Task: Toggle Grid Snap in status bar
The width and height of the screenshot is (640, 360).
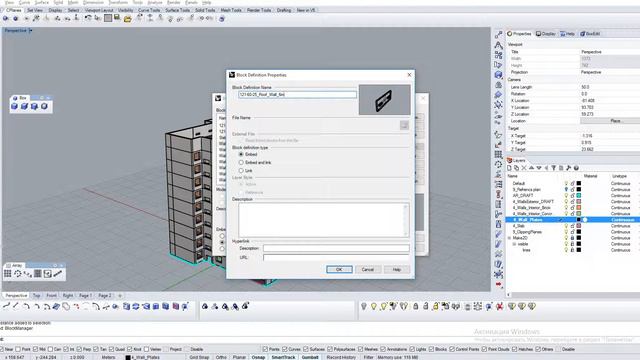Action: click(x=199, y=357)
